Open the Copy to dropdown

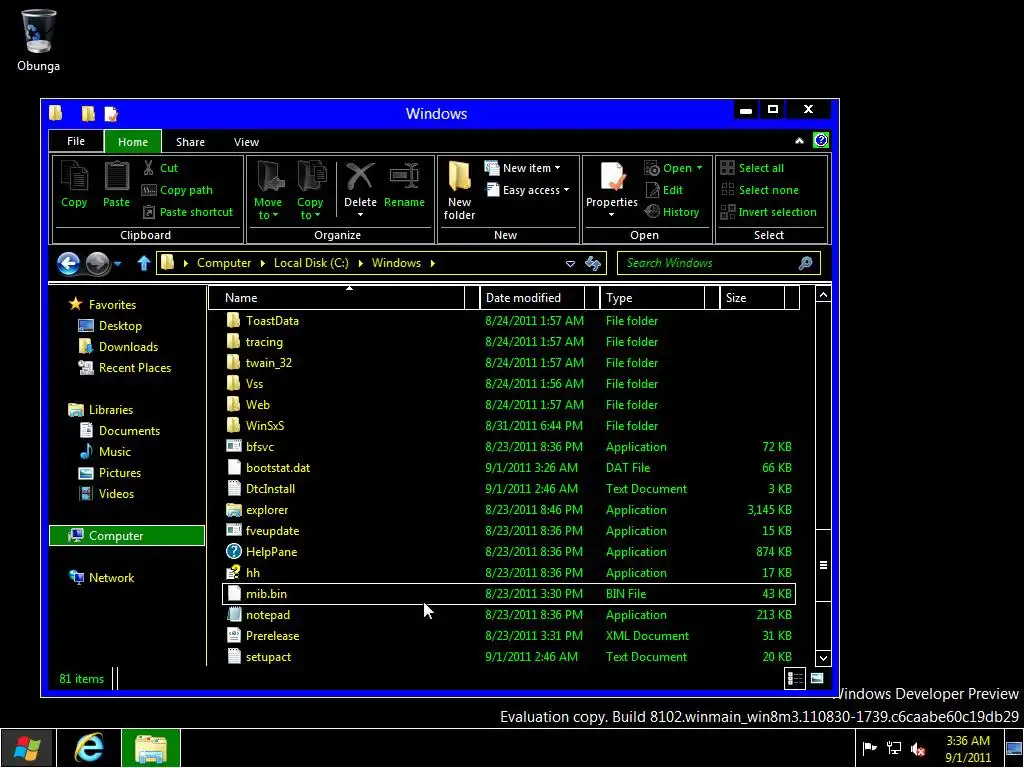pyautogui.click(x=310, y=191)
